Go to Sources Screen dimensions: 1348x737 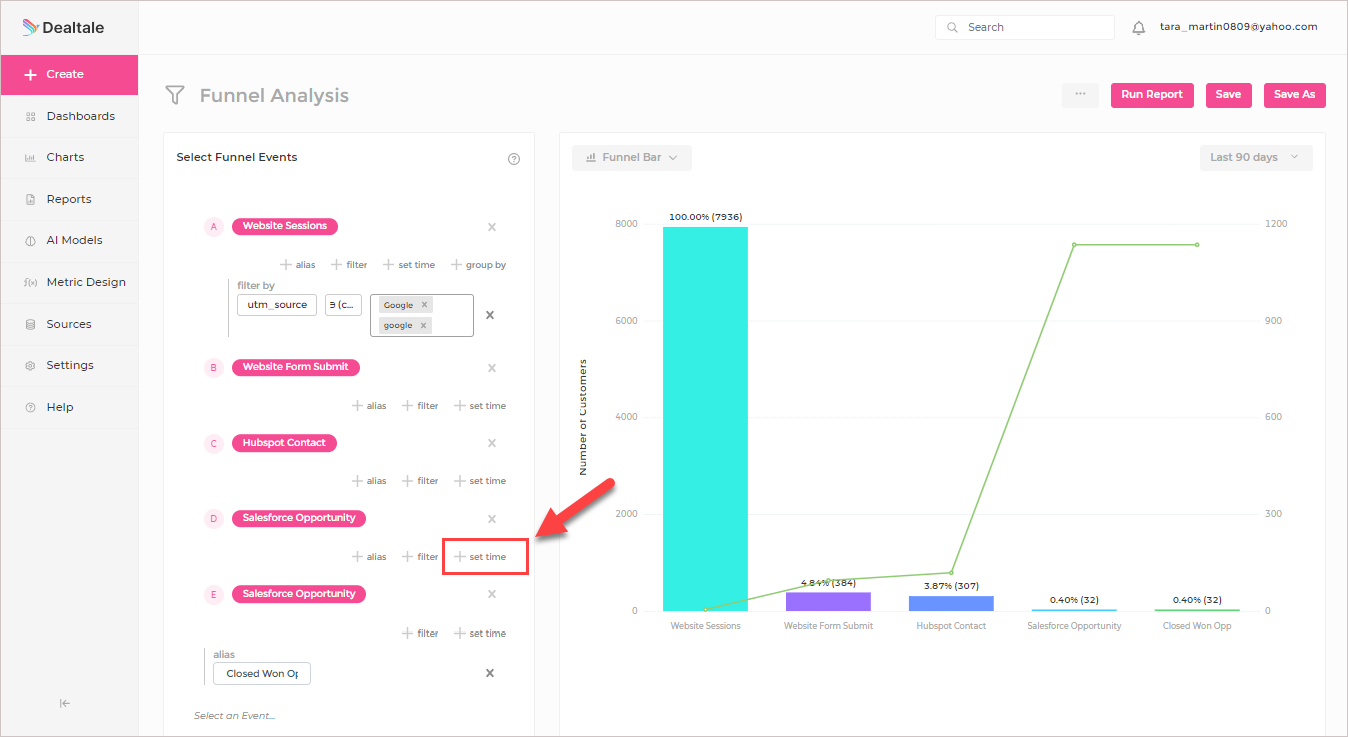[69, 324]
